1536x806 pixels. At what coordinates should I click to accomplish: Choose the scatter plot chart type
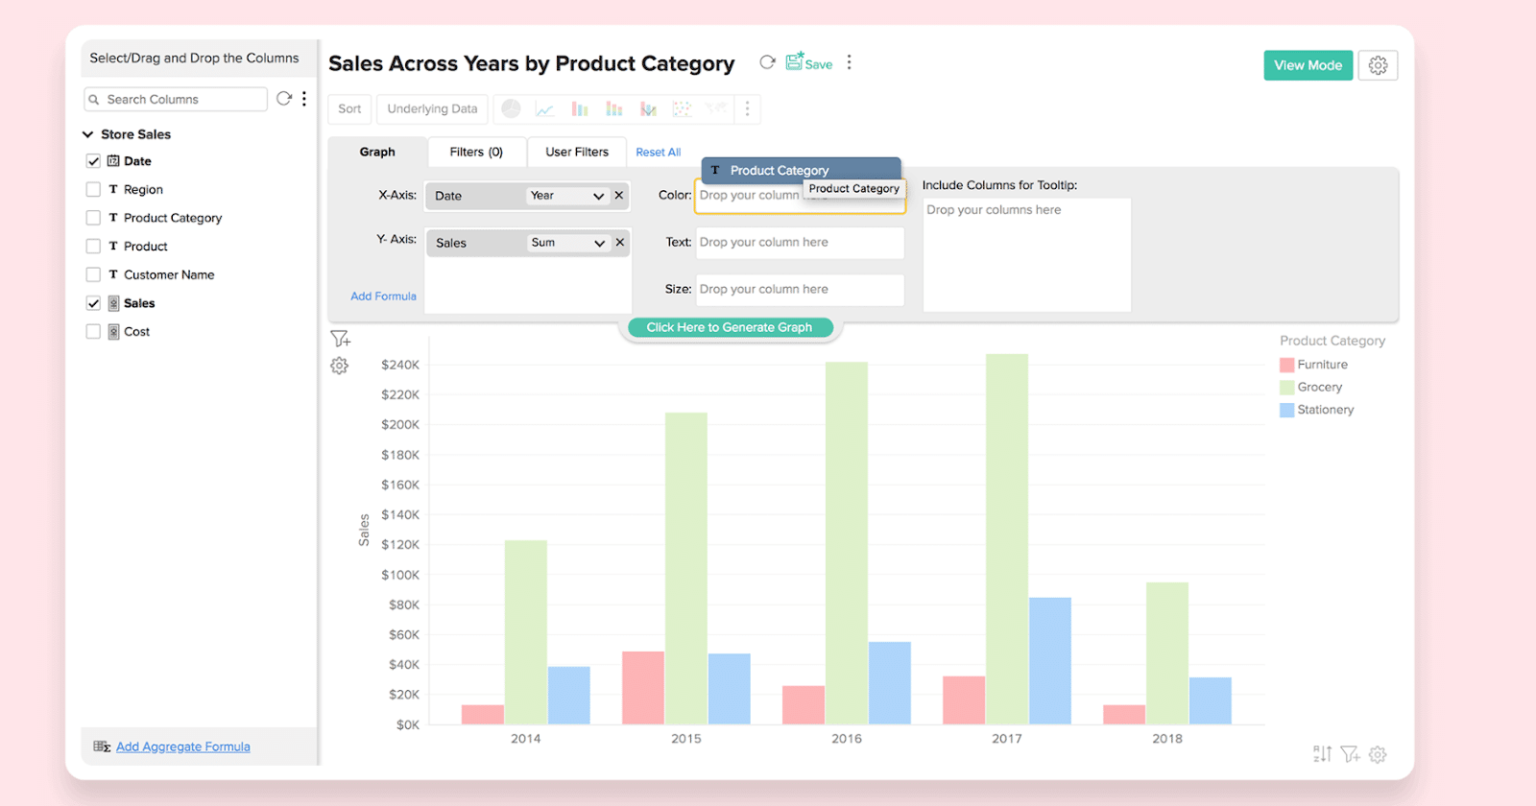(681, 108)
